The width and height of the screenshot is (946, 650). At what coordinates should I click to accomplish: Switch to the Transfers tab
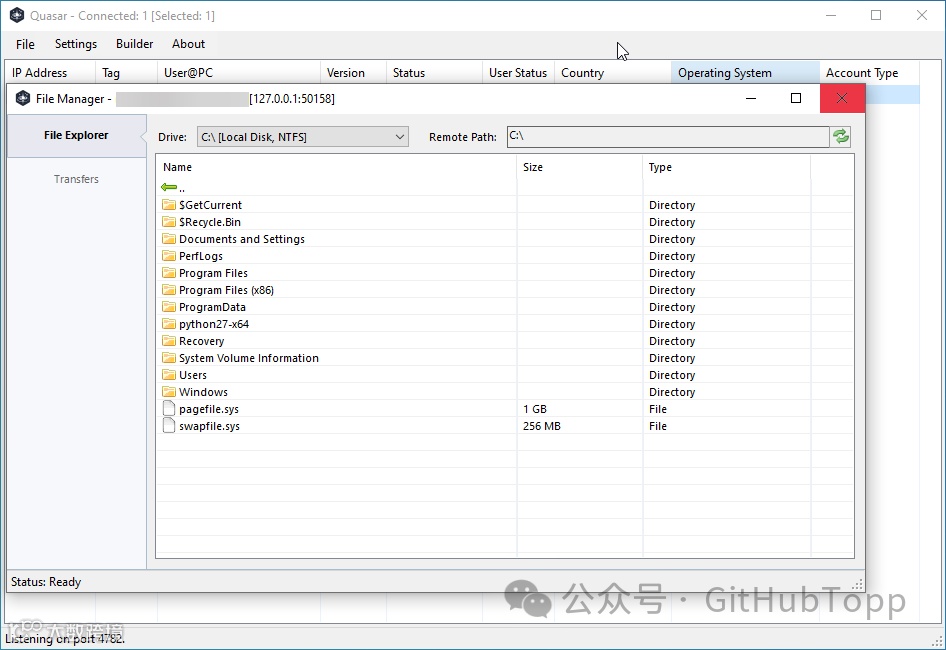click(76, 179)
